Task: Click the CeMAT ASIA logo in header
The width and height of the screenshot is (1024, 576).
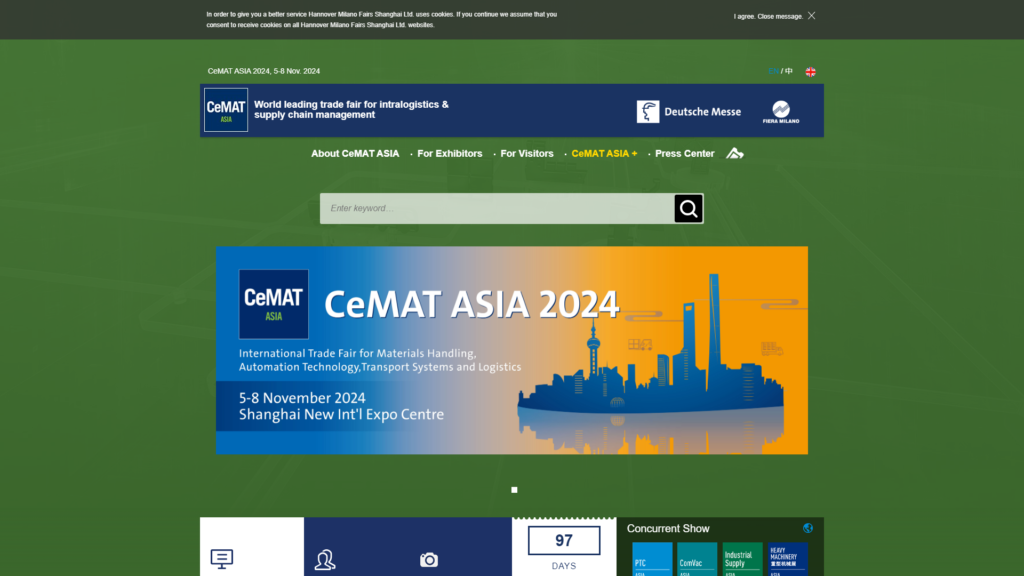Action: pos(226,110)
